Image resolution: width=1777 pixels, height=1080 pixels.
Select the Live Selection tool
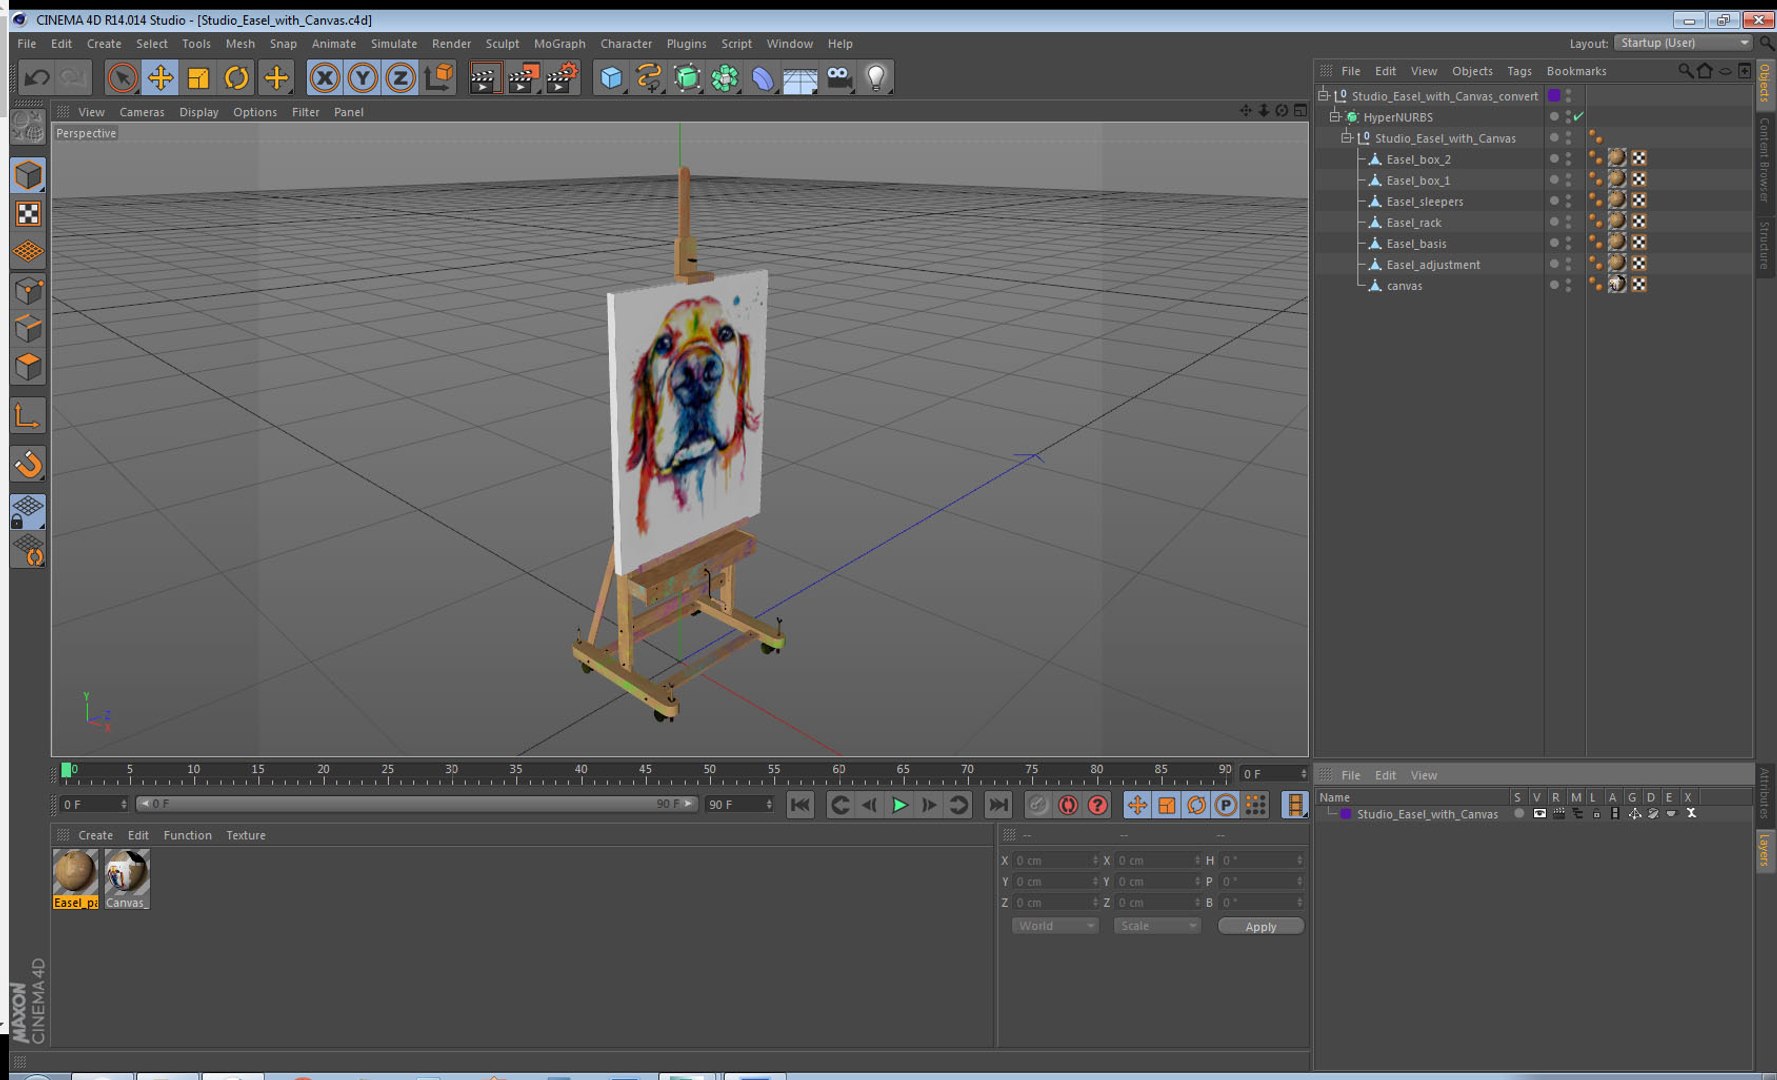(x=122, y=77)
